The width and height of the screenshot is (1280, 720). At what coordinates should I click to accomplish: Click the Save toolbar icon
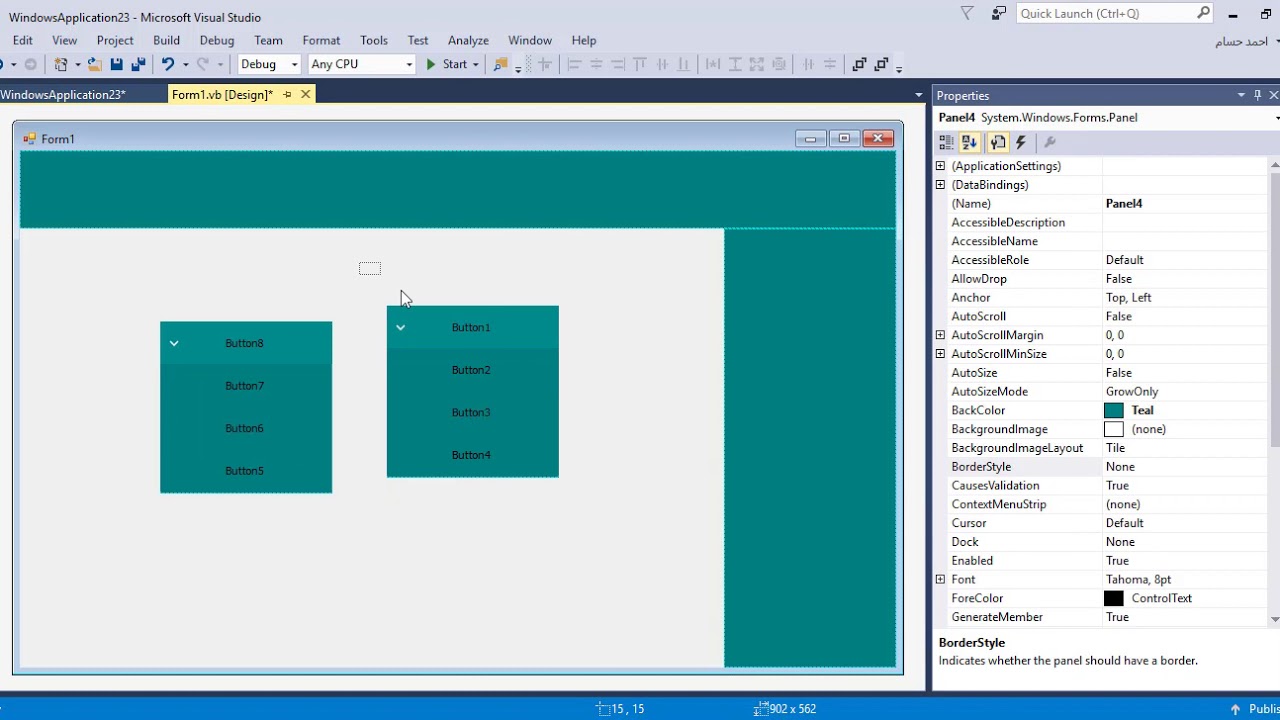point(116,64)
